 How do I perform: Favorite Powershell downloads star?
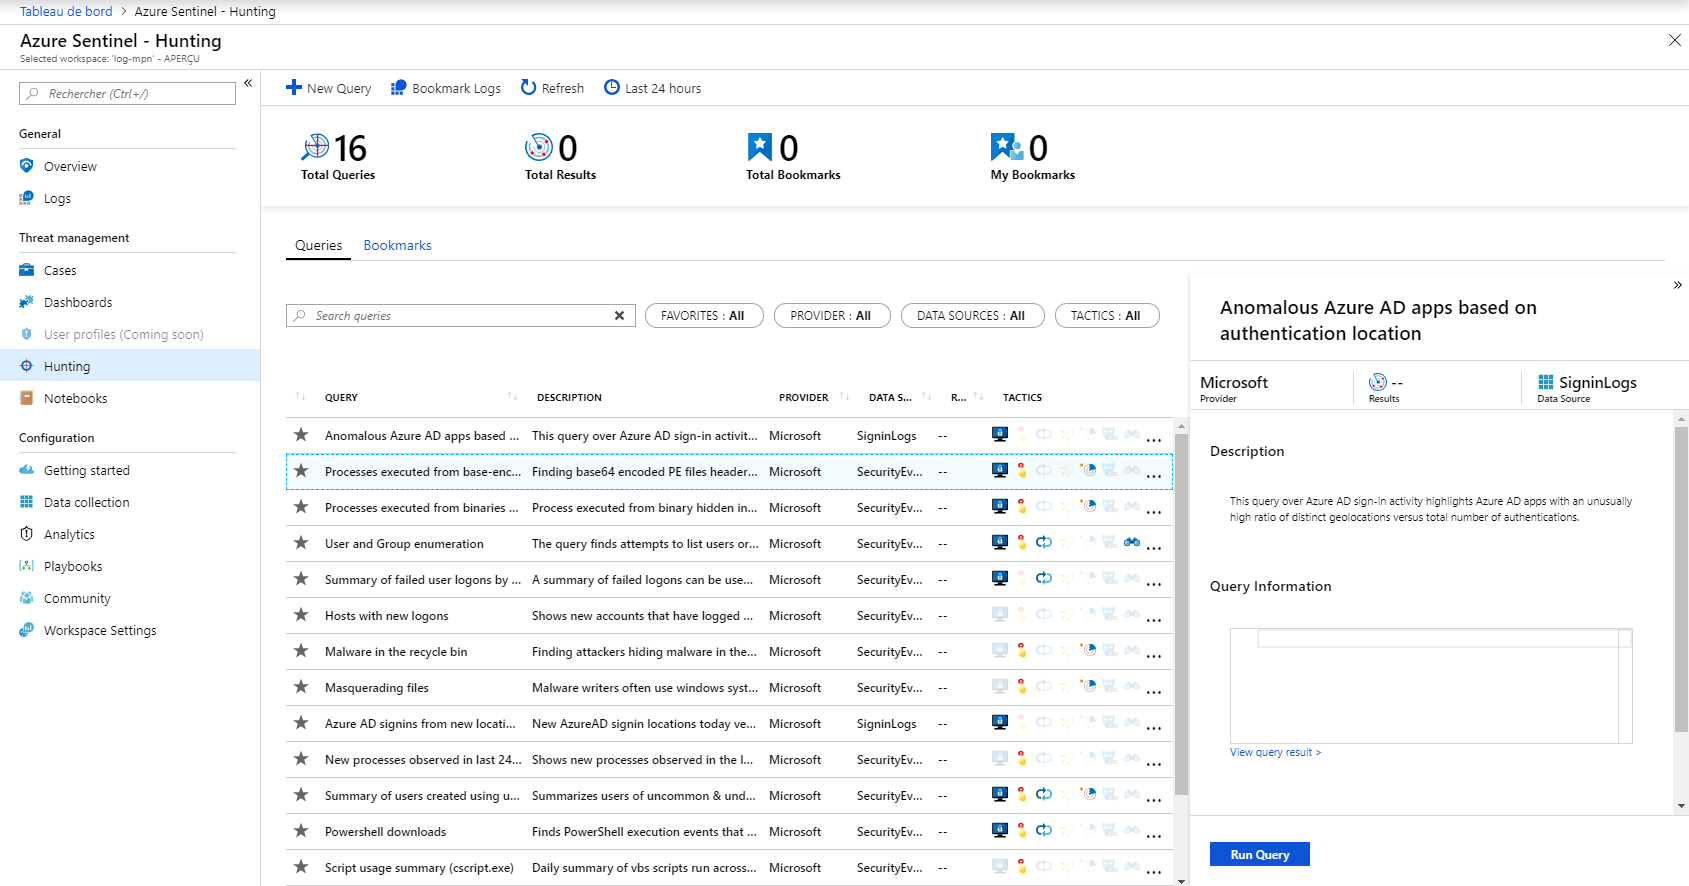pyautogui.click(x=301, y=831)
